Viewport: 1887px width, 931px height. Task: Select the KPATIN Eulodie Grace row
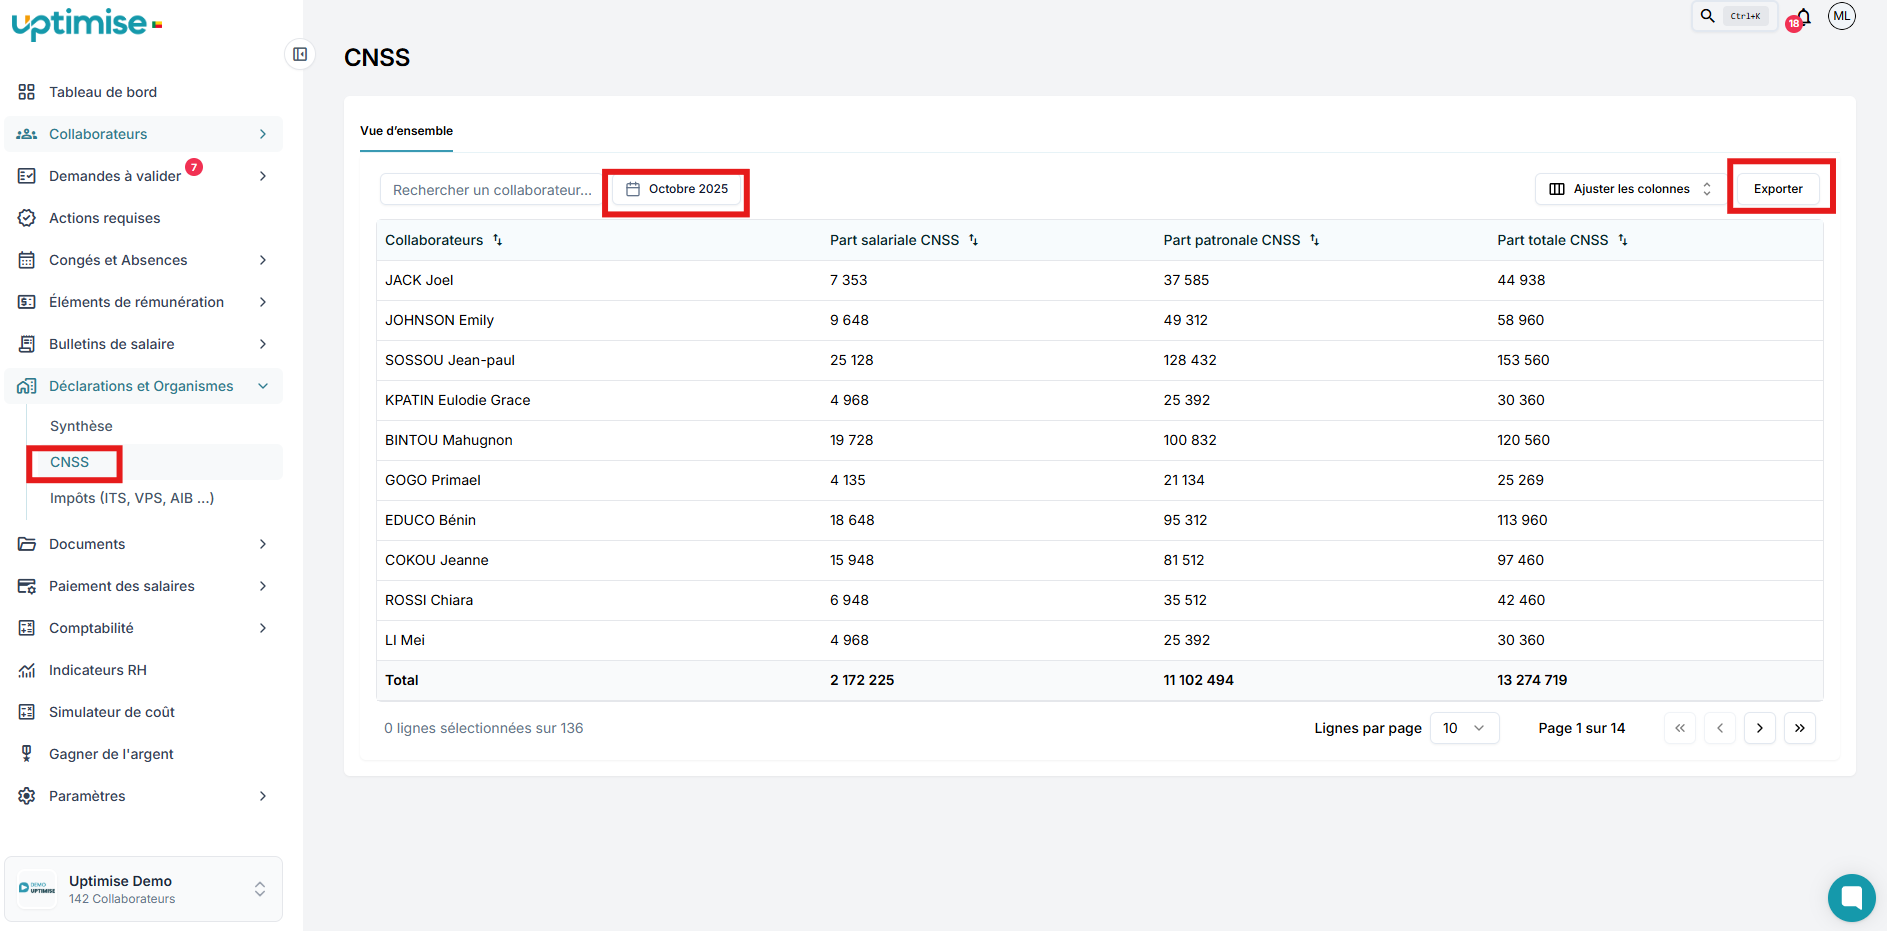click(1099, 400)
